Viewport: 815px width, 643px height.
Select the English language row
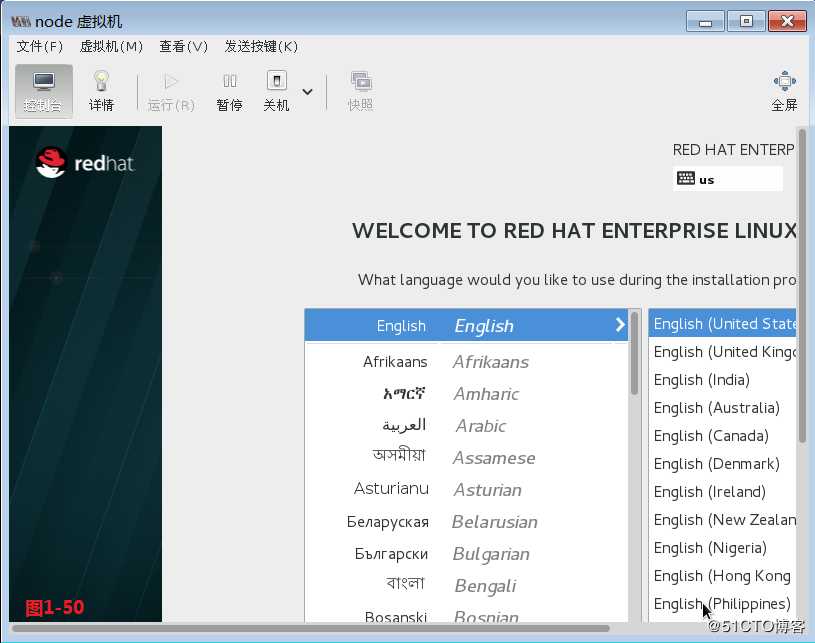click(x=466, y=325)
